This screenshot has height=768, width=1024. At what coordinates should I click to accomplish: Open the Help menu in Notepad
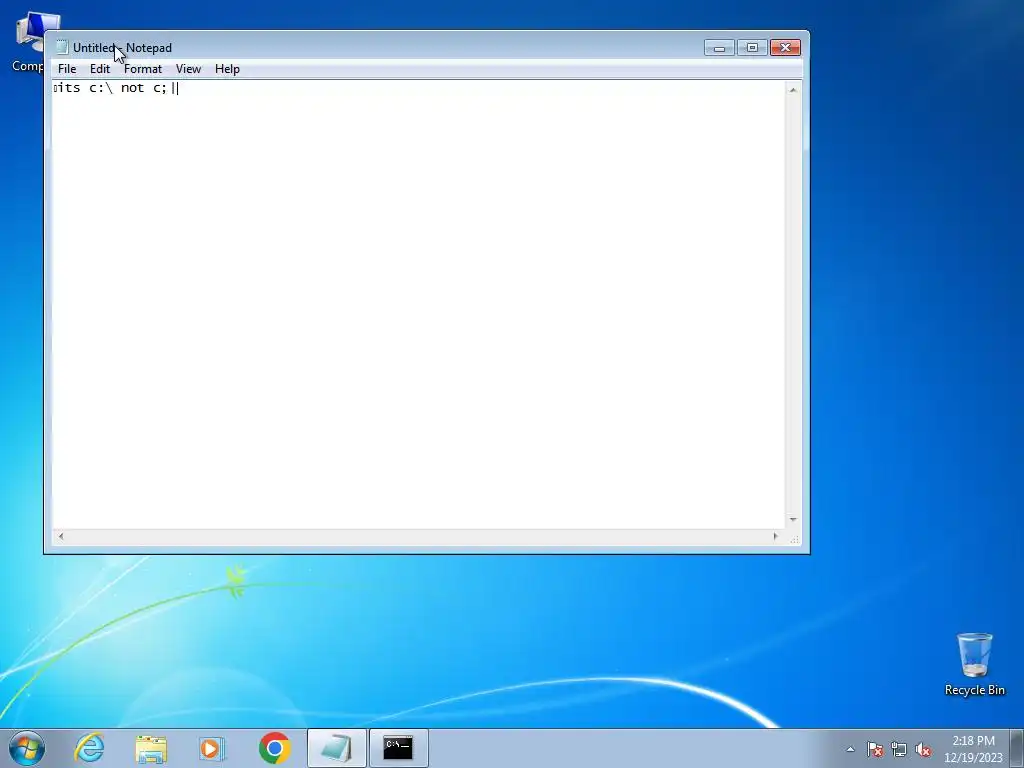pos(227,69)
